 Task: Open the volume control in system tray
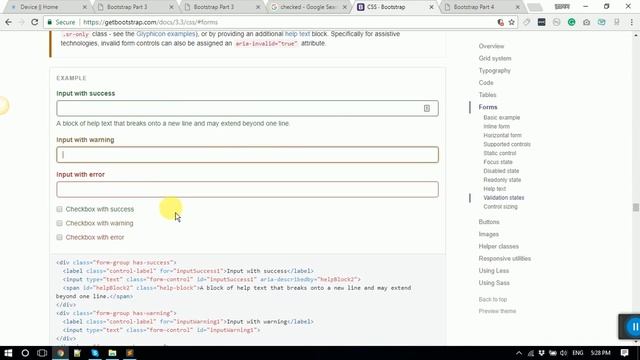pyautogui.click(x=564, y=353)
